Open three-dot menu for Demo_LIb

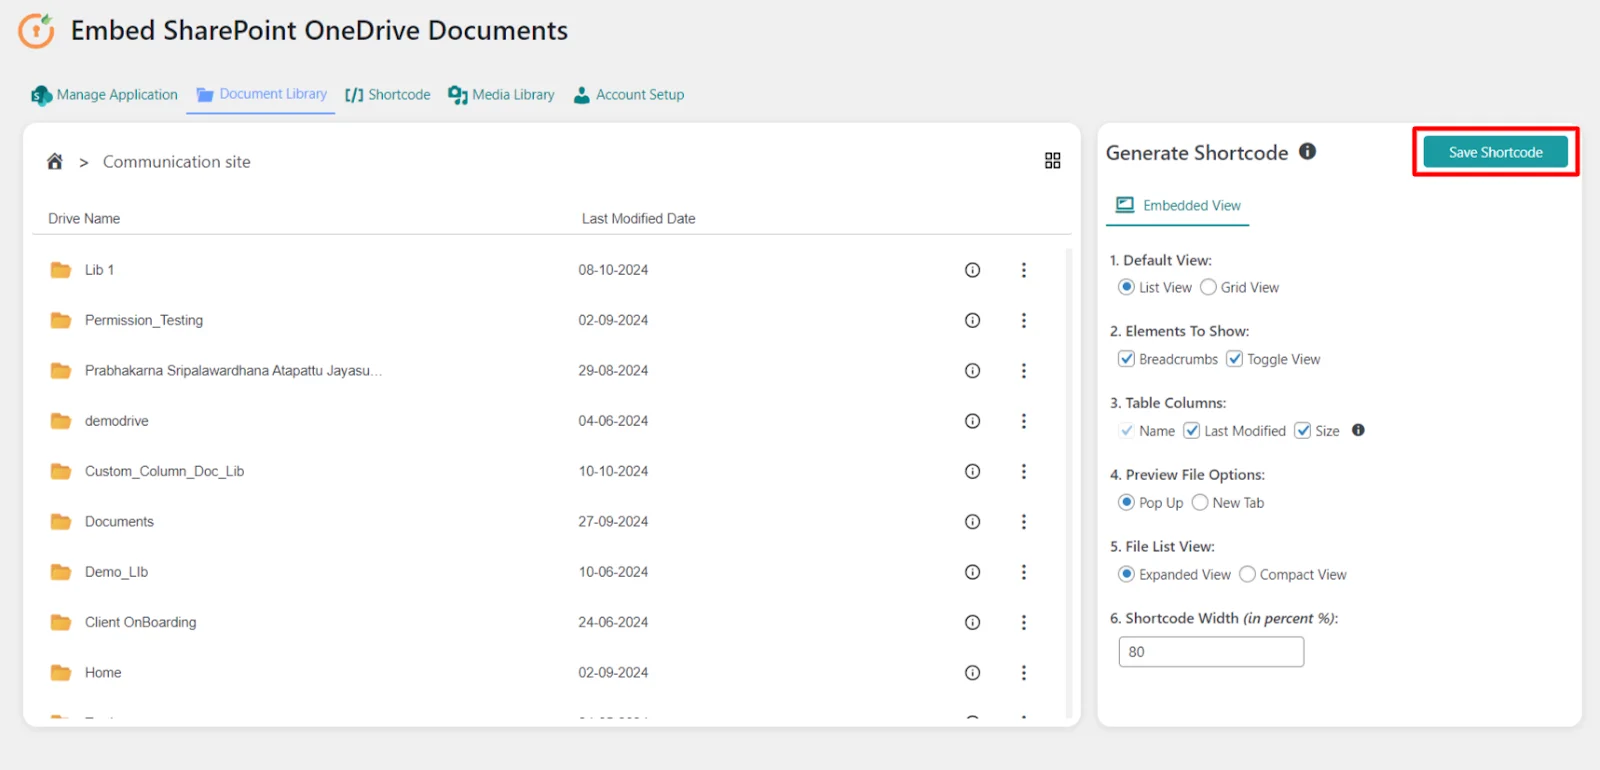[1023, 572]
